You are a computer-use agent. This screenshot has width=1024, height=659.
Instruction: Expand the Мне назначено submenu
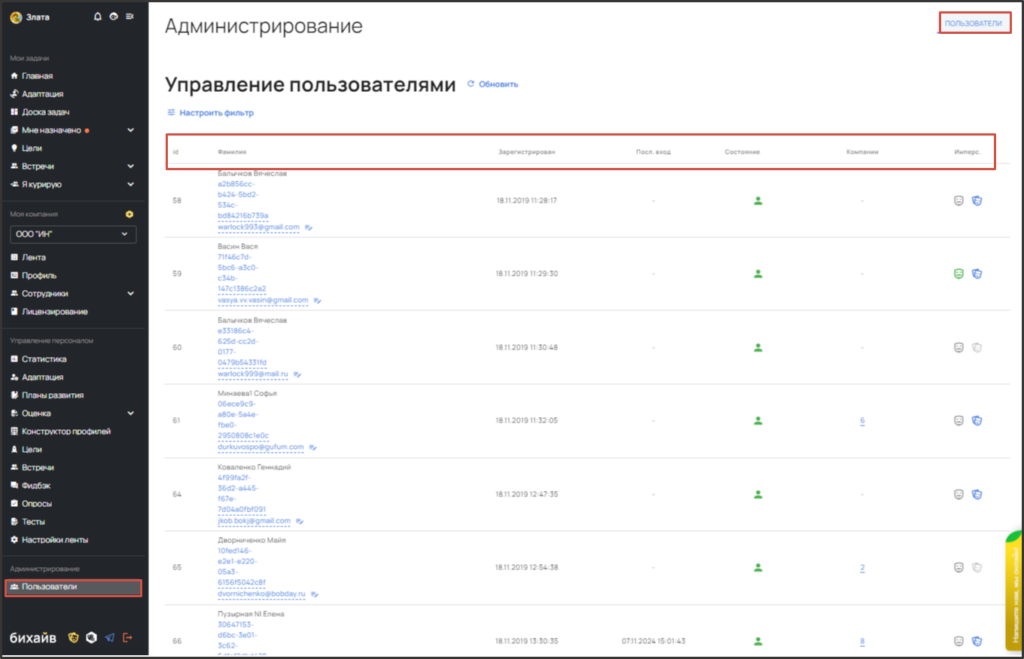coord(130,130)
